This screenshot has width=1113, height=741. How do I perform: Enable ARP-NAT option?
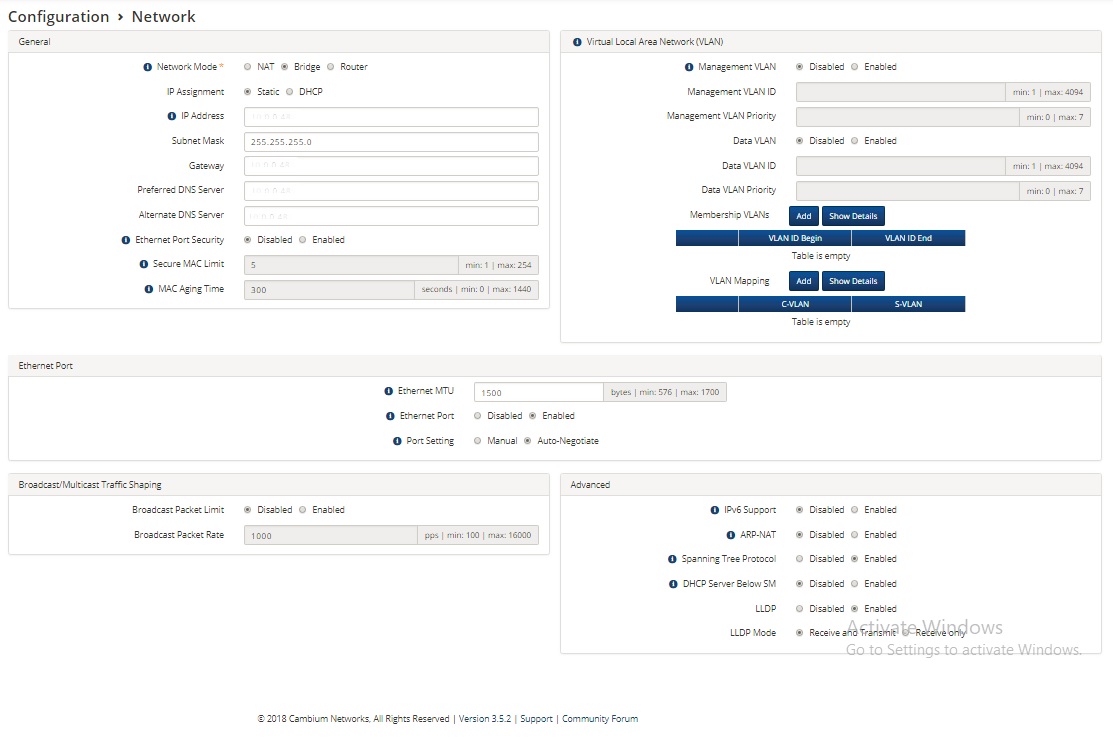coord(855,534)
